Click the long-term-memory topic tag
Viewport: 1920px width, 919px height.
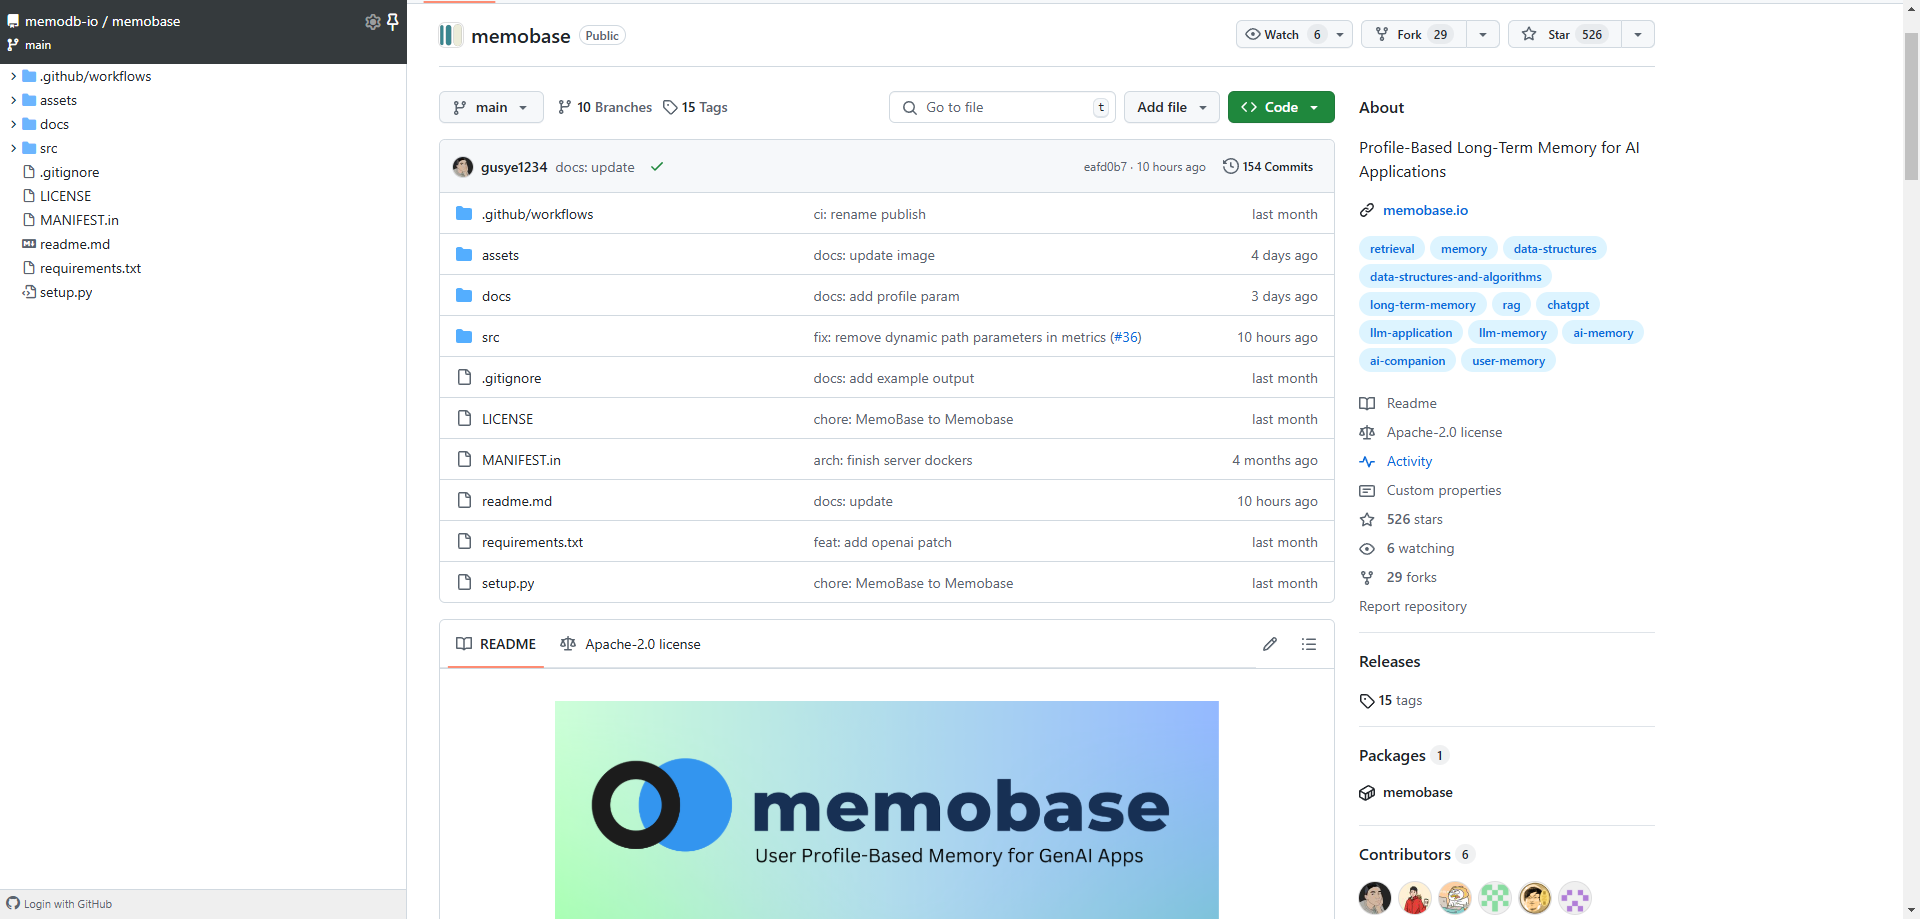(x=1422, y=305)
